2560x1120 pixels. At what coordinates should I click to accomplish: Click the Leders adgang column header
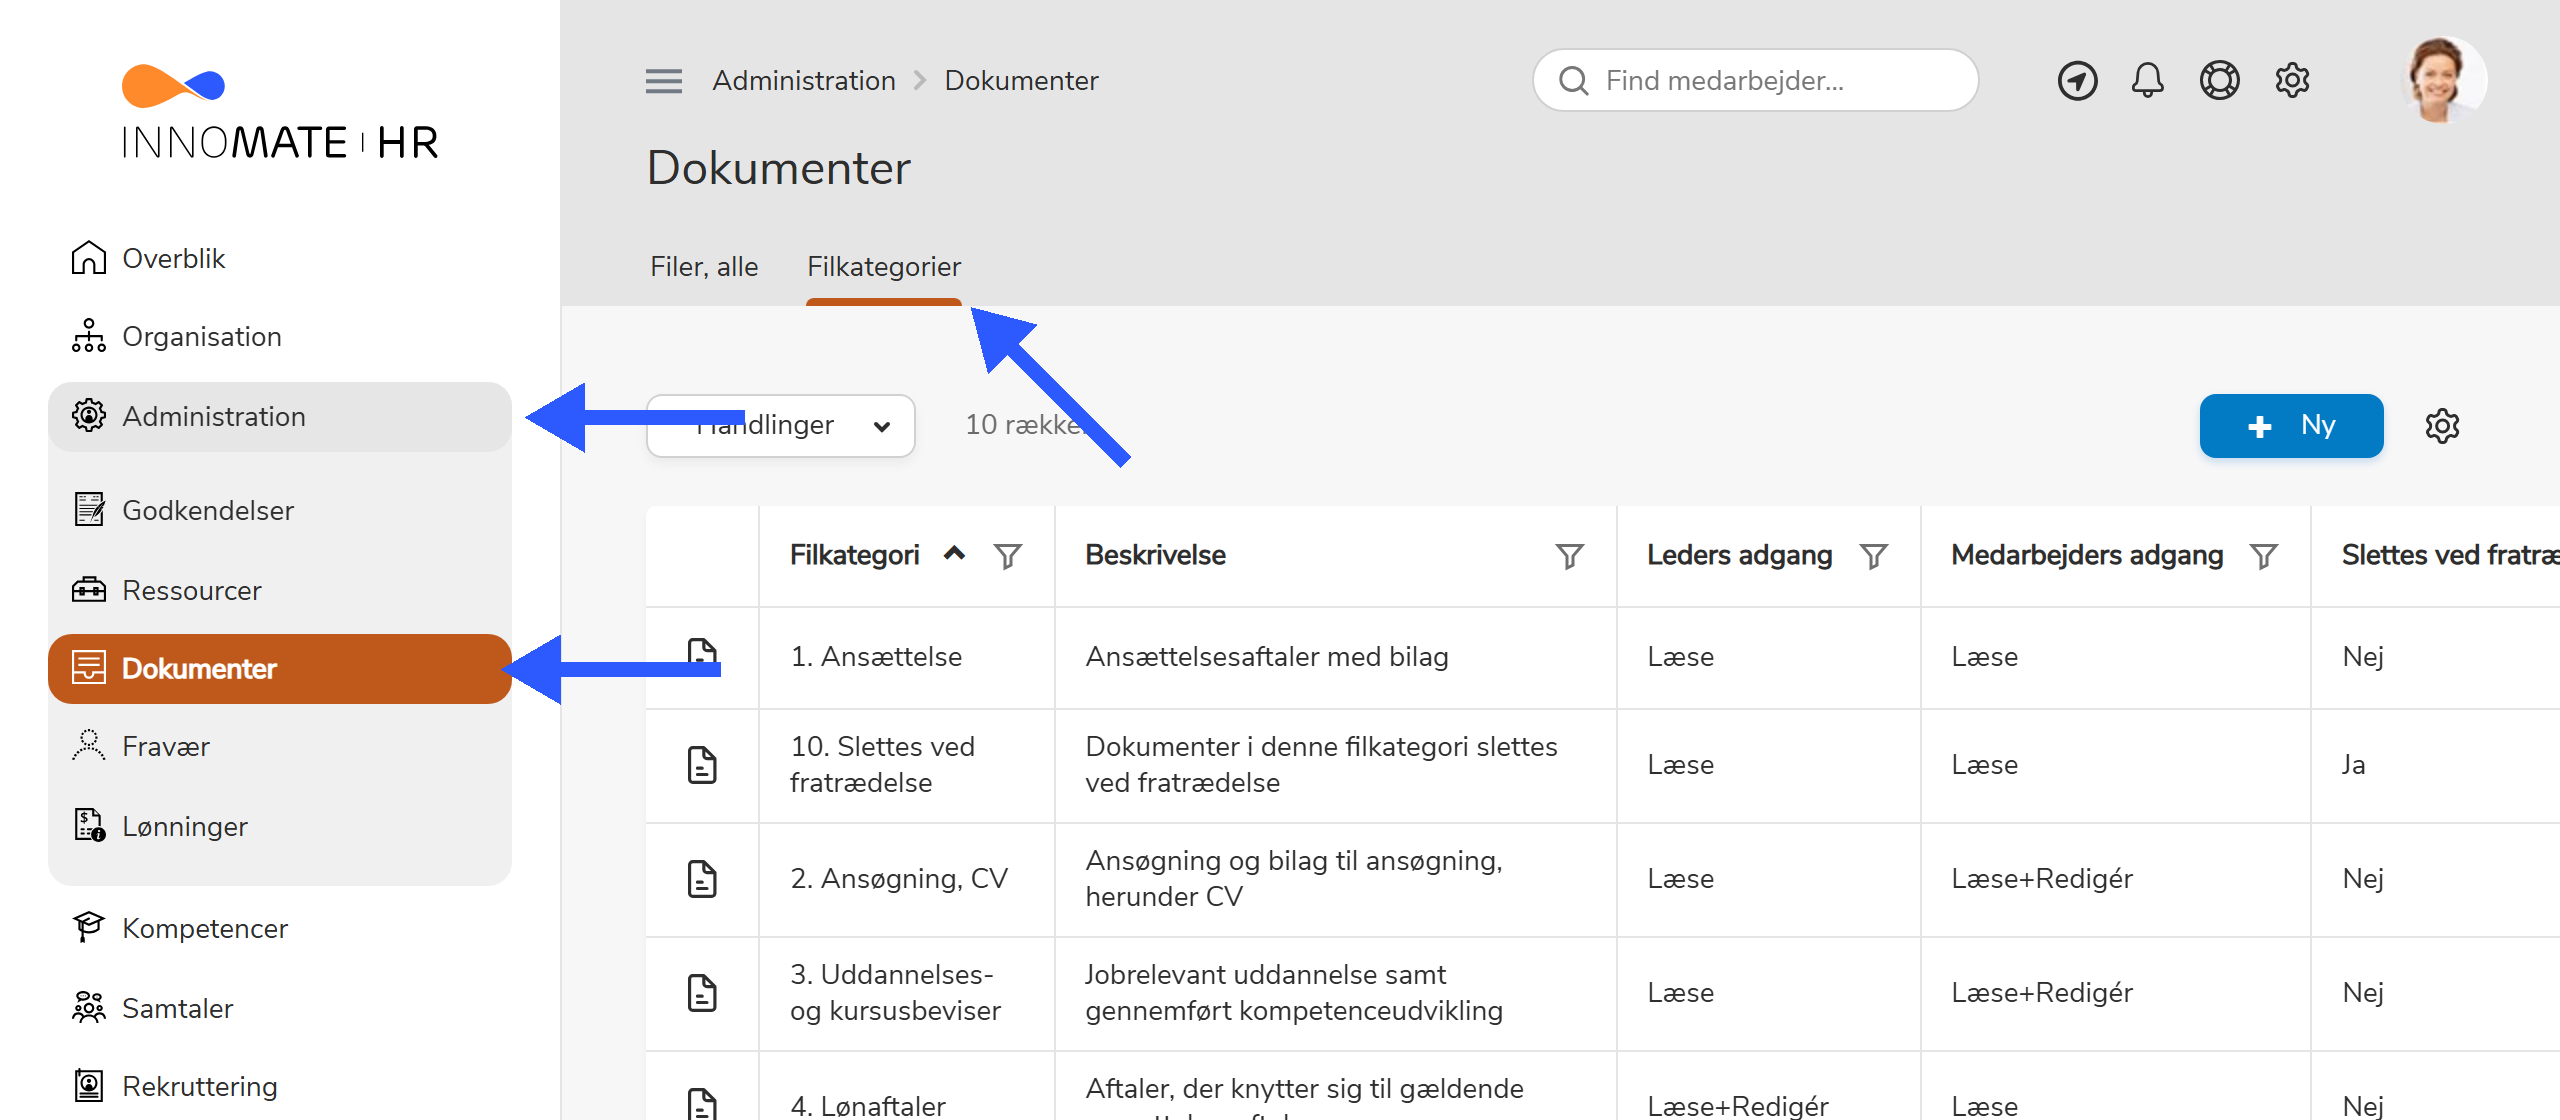[x=1740, y=555]
